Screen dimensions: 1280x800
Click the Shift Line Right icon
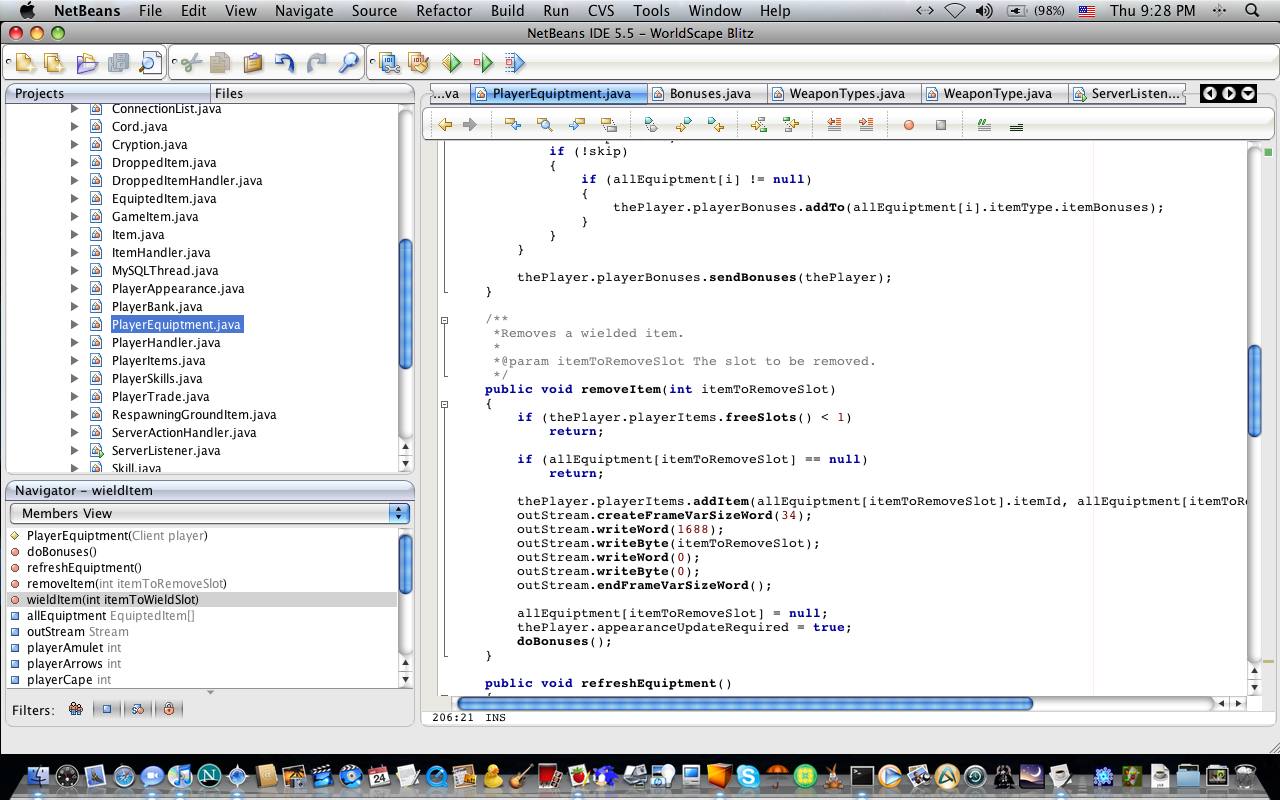point(866,125)
